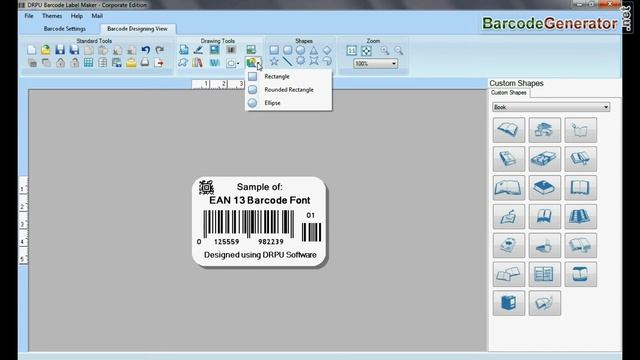
Task: Select the small barcode marked 01 on label
Action: (x=311, y=232)
